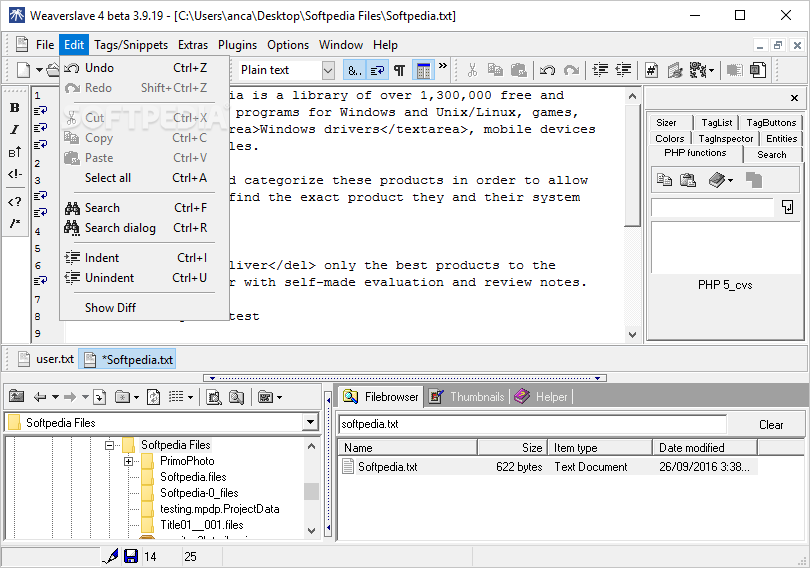
Task: Click the Redo arrow in the main toolbar
Action: coord(571,70)
